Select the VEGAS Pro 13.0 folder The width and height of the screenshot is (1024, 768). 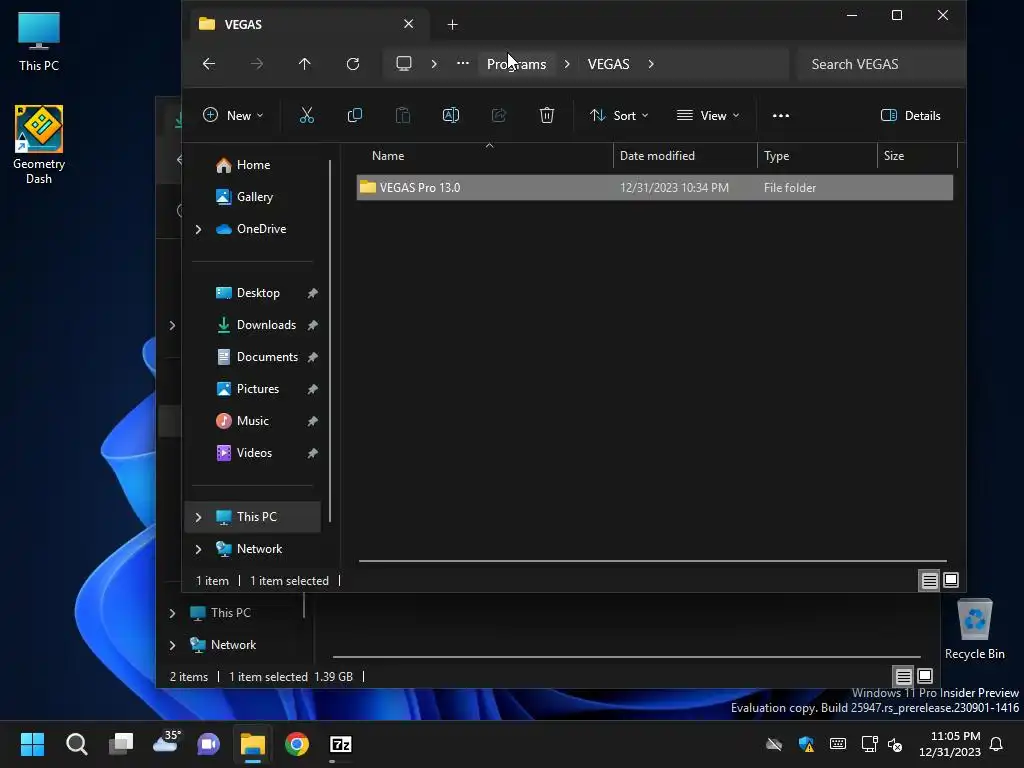[x=654, y=188]
